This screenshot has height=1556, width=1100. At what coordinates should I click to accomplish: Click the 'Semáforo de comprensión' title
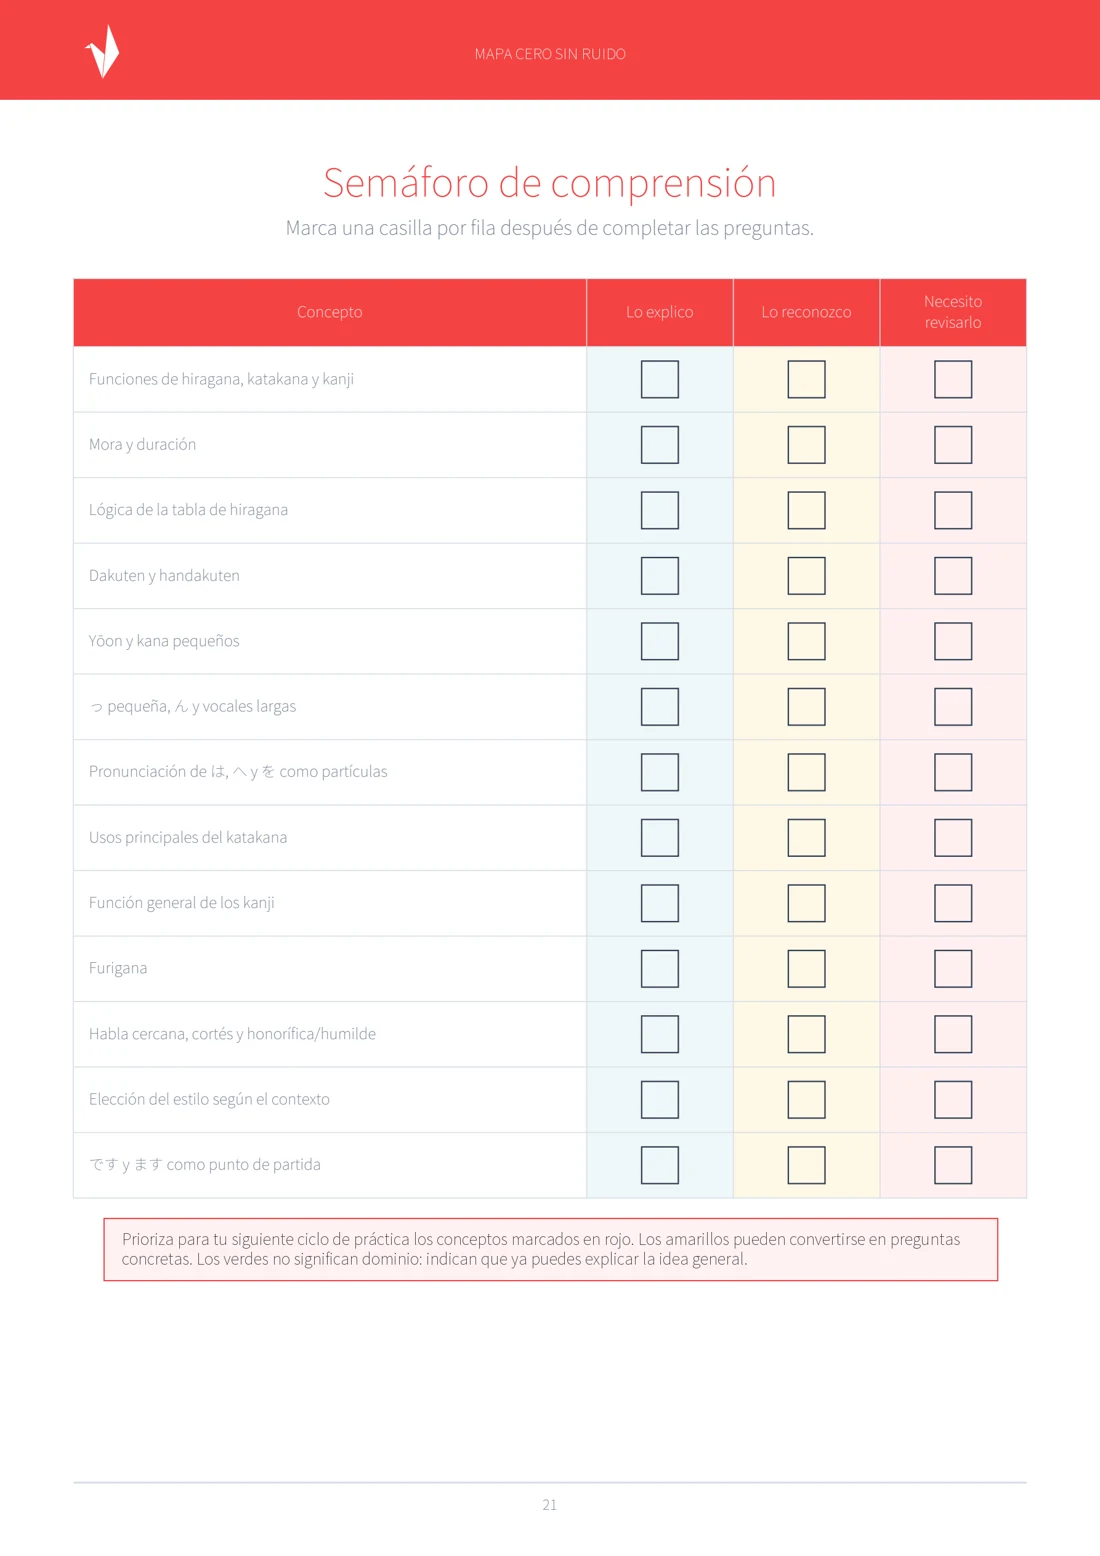[550, 183]
